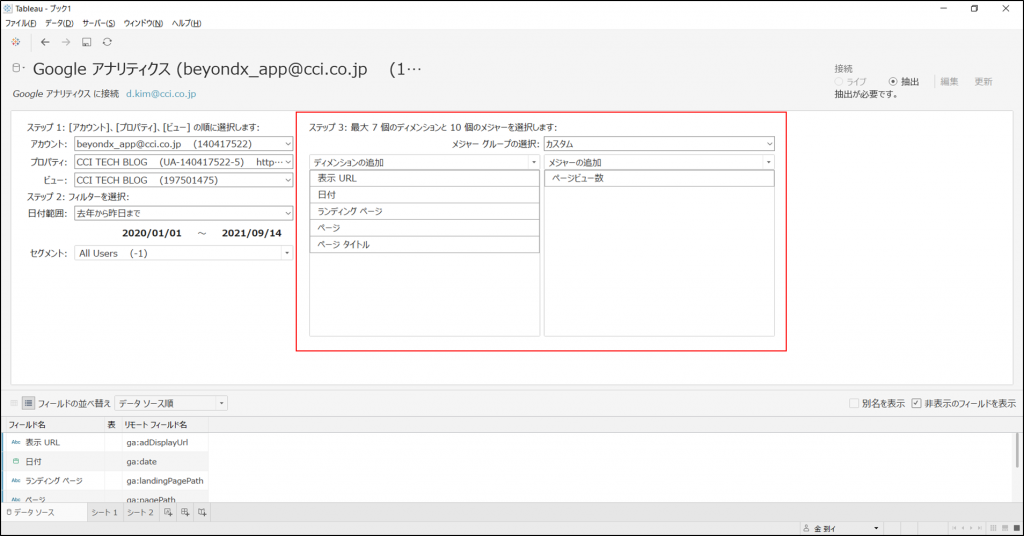The width and height of the screenshot is (1024, 536).
Task: Open the アカウント dropdown
Action: point(184,144)
